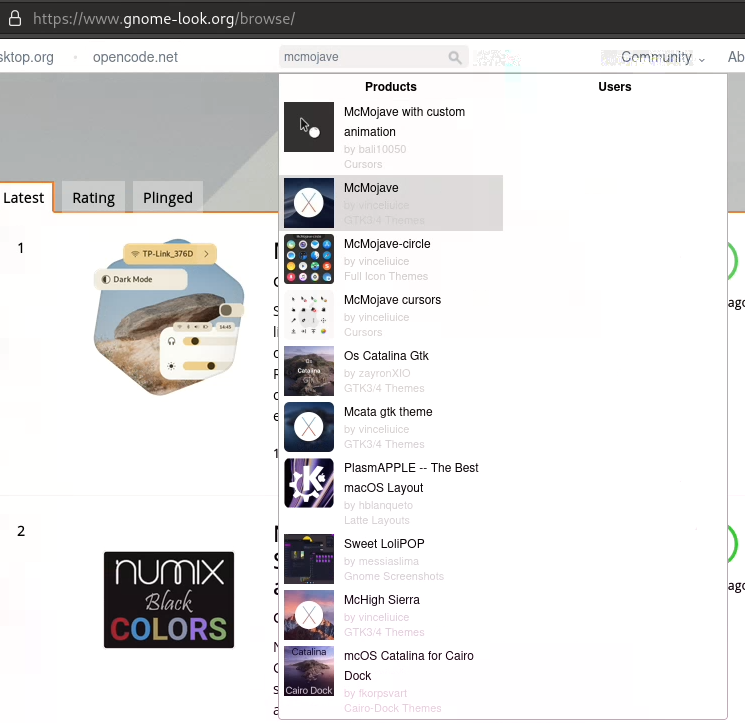Select Sweet LoliPOP result title

click(384, 544)
